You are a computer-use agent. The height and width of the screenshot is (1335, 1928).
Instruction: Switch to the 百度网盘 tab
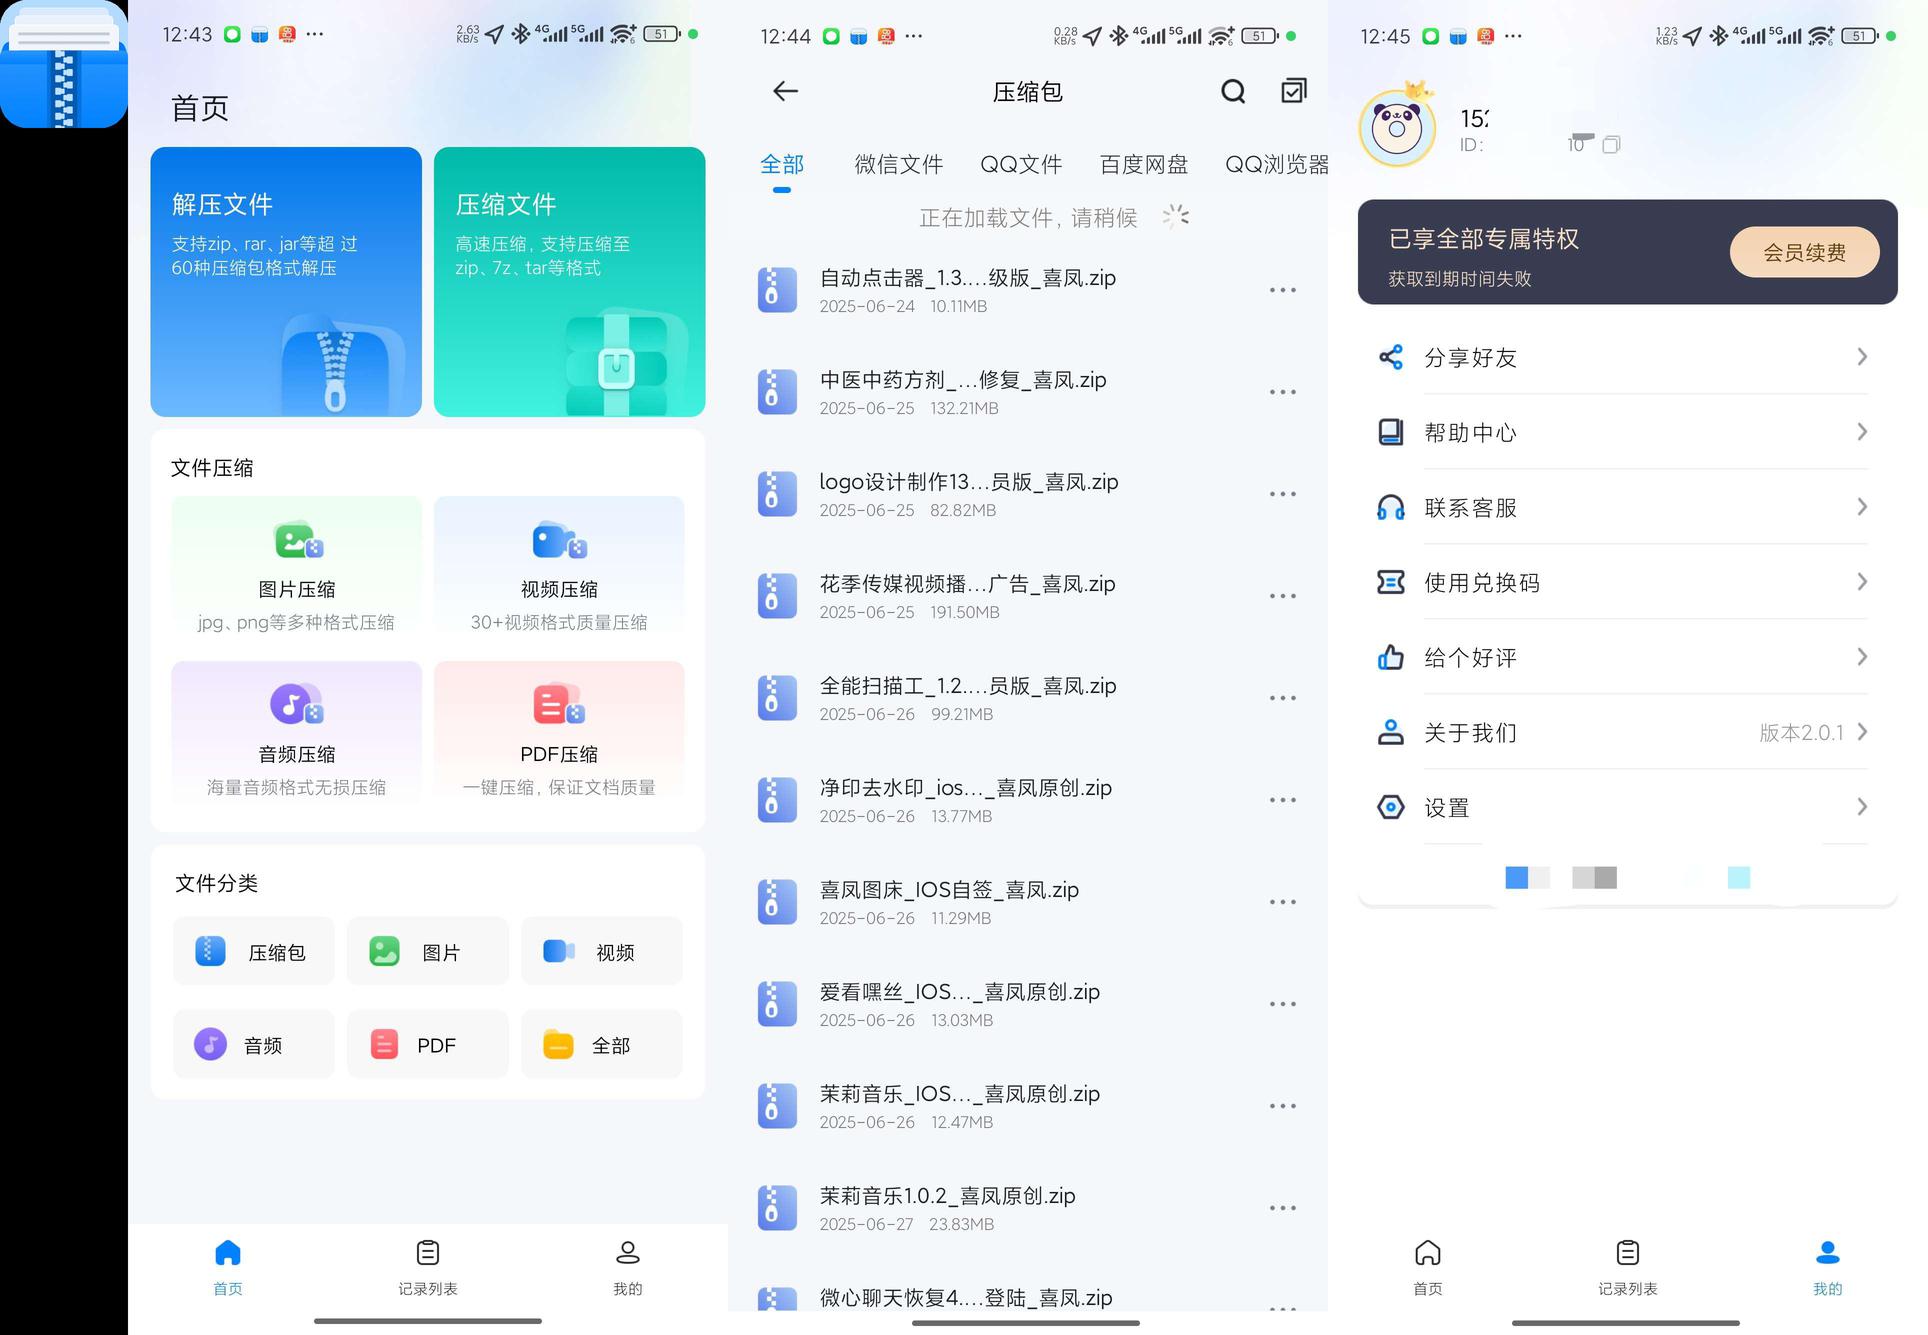click(1143, 165)
